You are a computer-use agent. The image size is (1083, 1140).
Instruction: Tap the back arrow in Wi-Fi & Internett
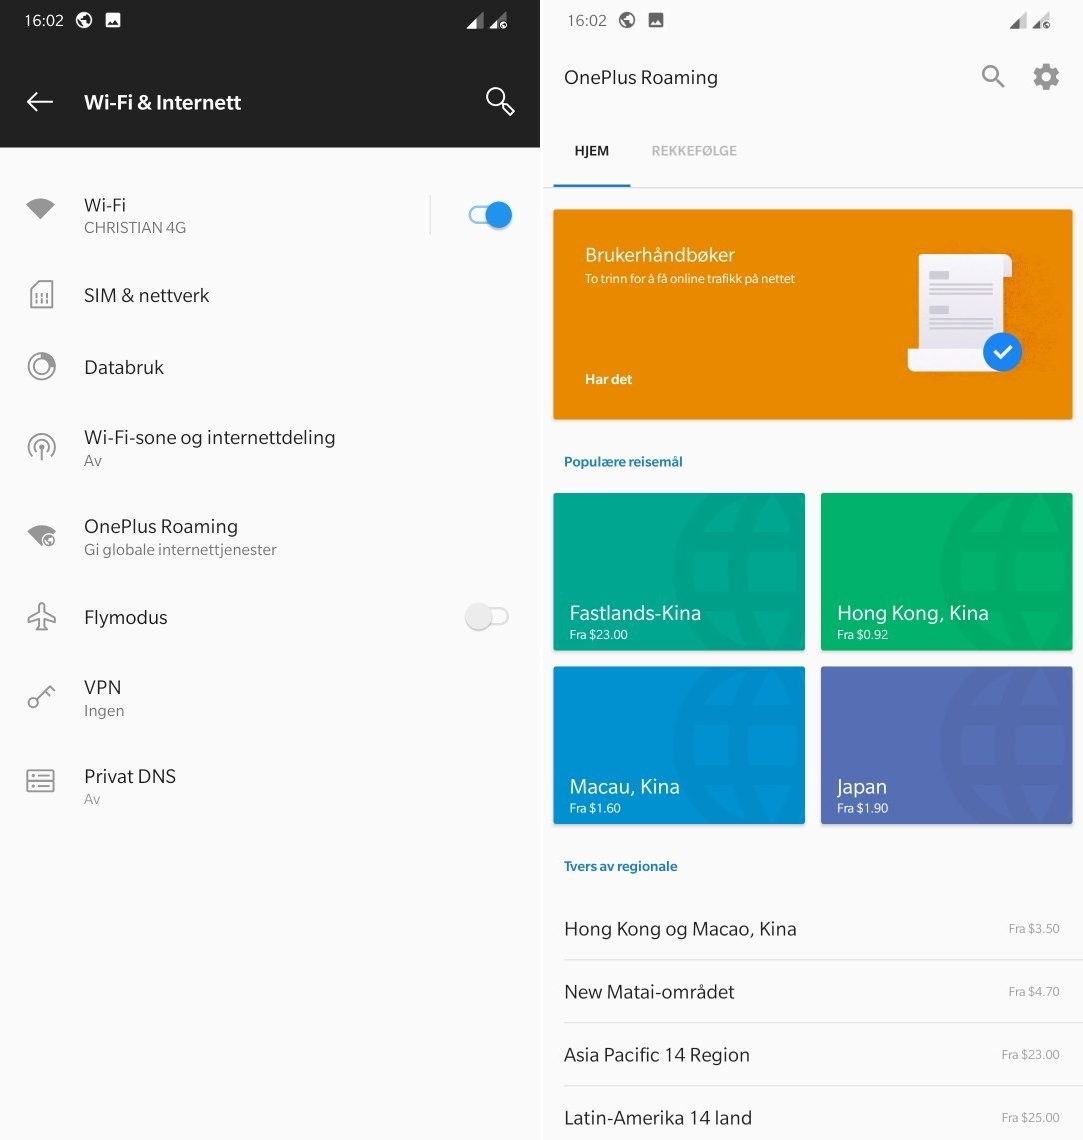40,102
